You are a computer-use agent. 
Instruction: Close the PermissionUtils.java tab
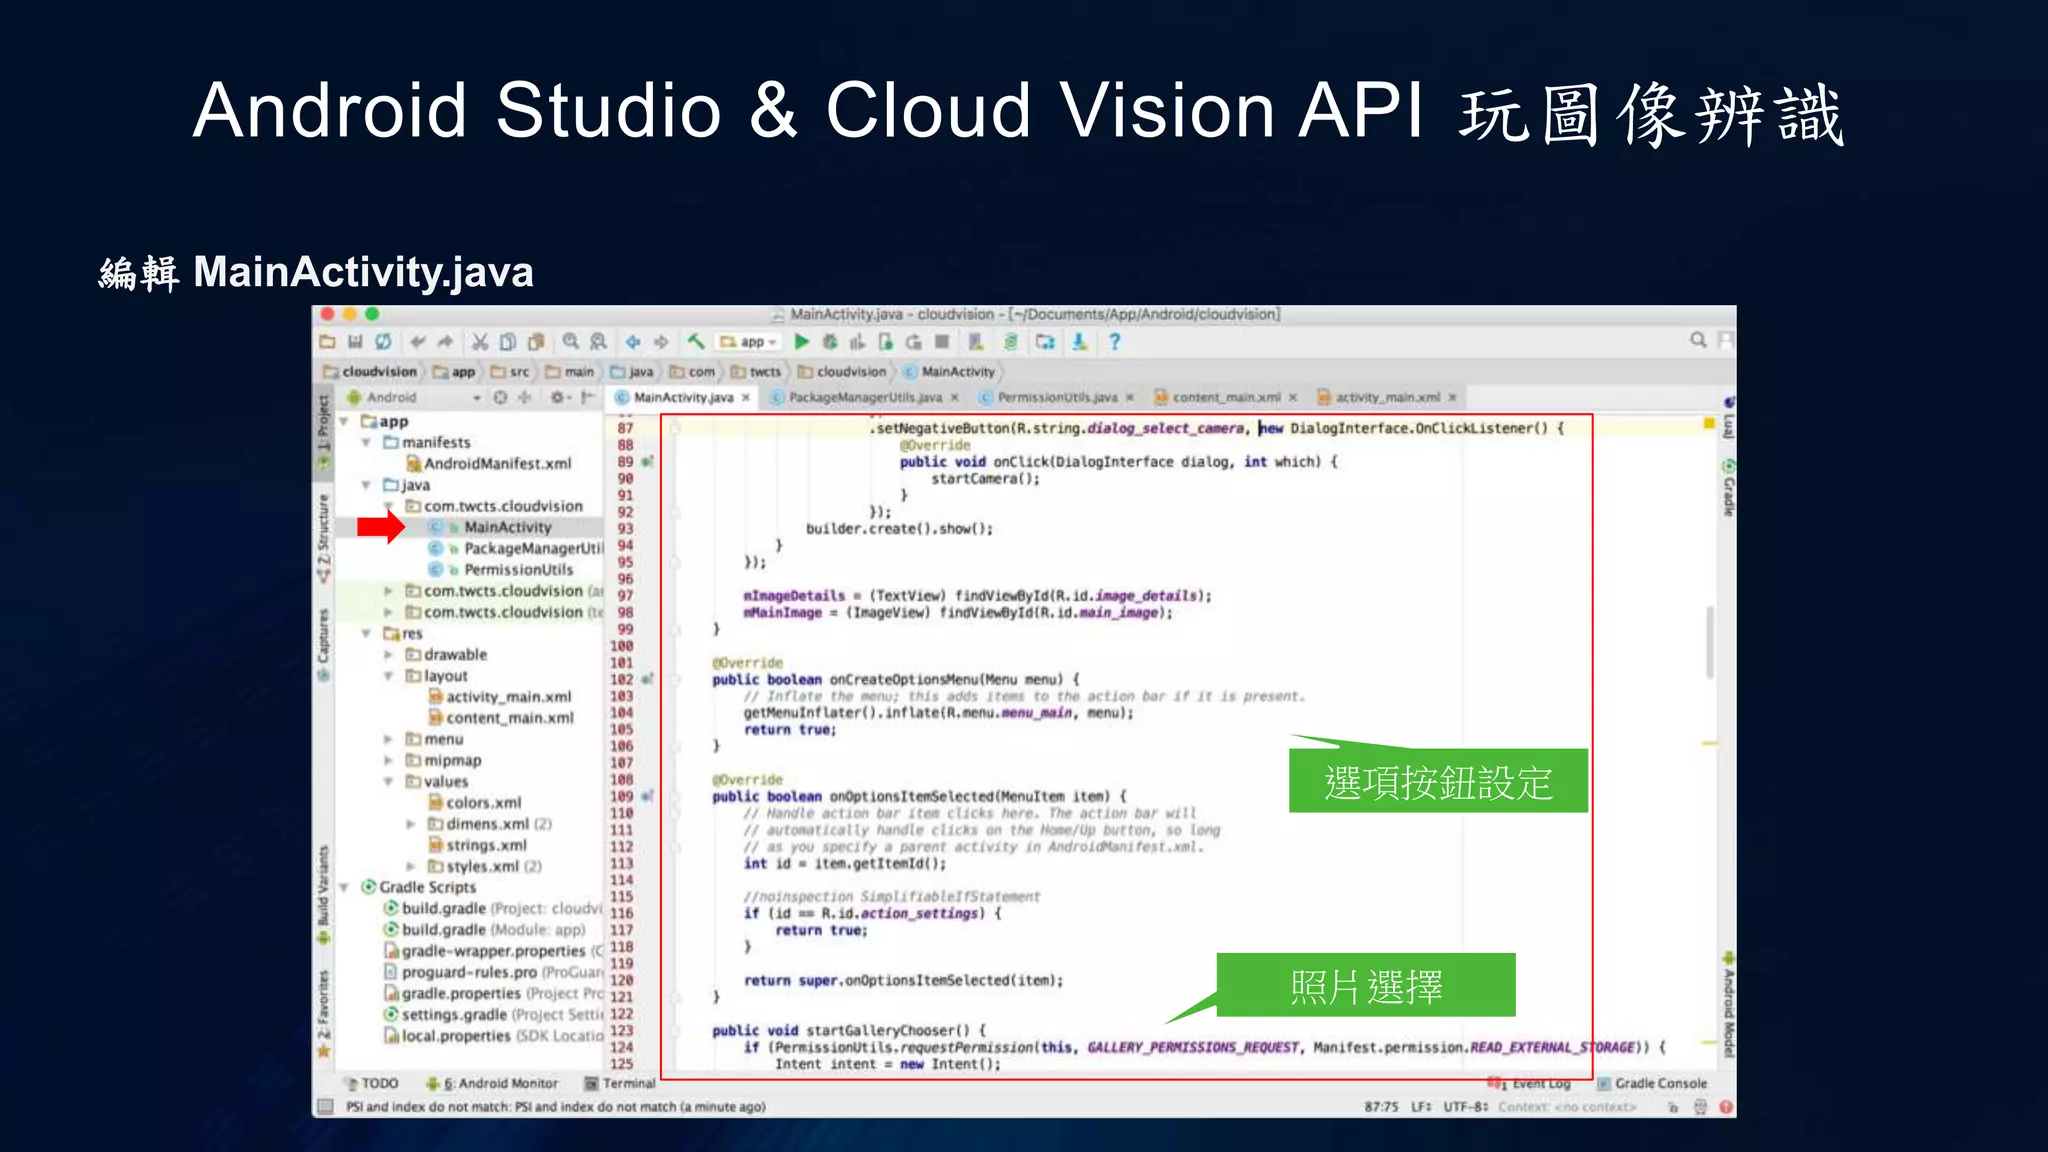point(1130,398)
